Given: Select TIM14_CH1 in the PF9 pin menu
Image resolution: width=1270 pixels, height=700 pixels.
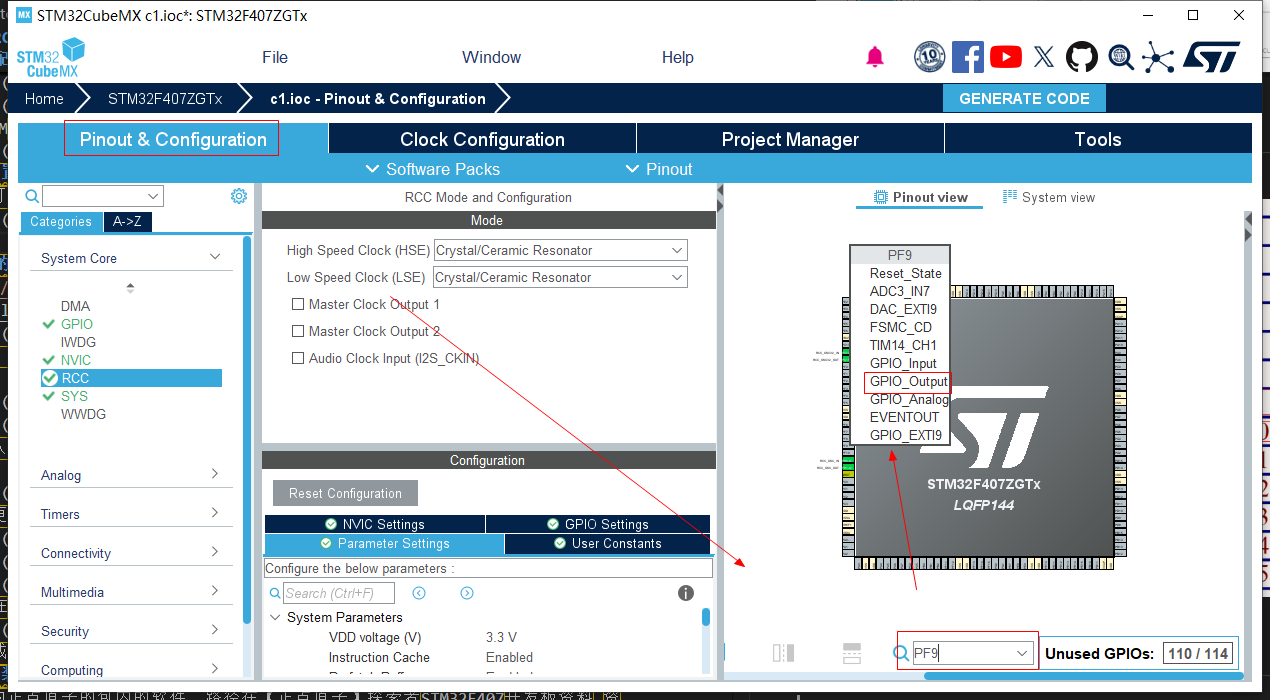Looking at the screenshot, I should click(x=903, y=345).
